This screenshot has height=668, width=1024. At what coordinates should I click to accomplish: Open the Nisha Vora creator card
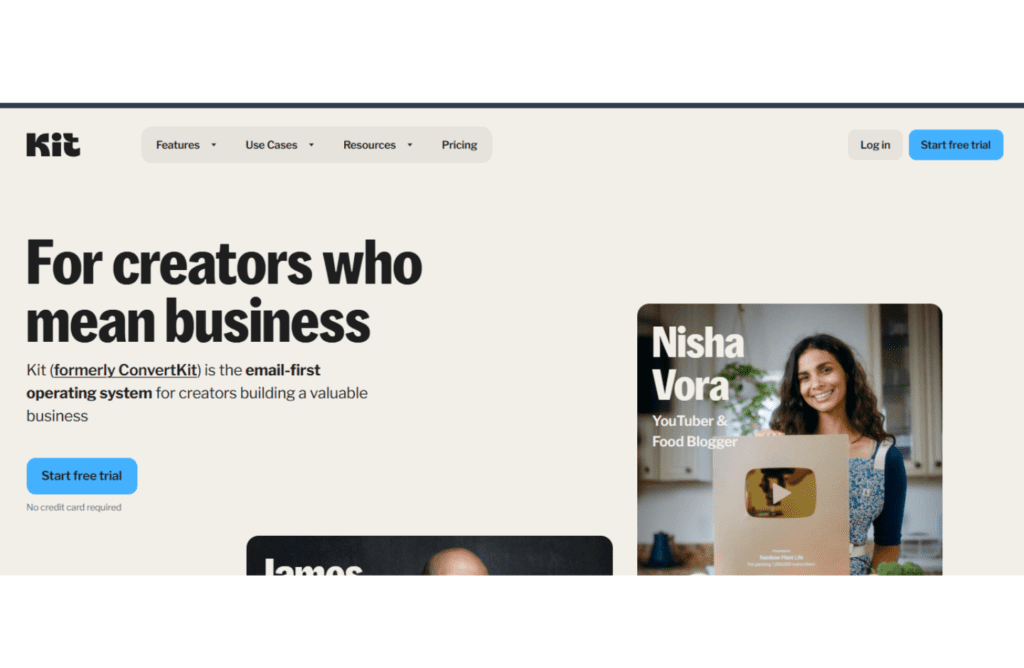(790, 439)
